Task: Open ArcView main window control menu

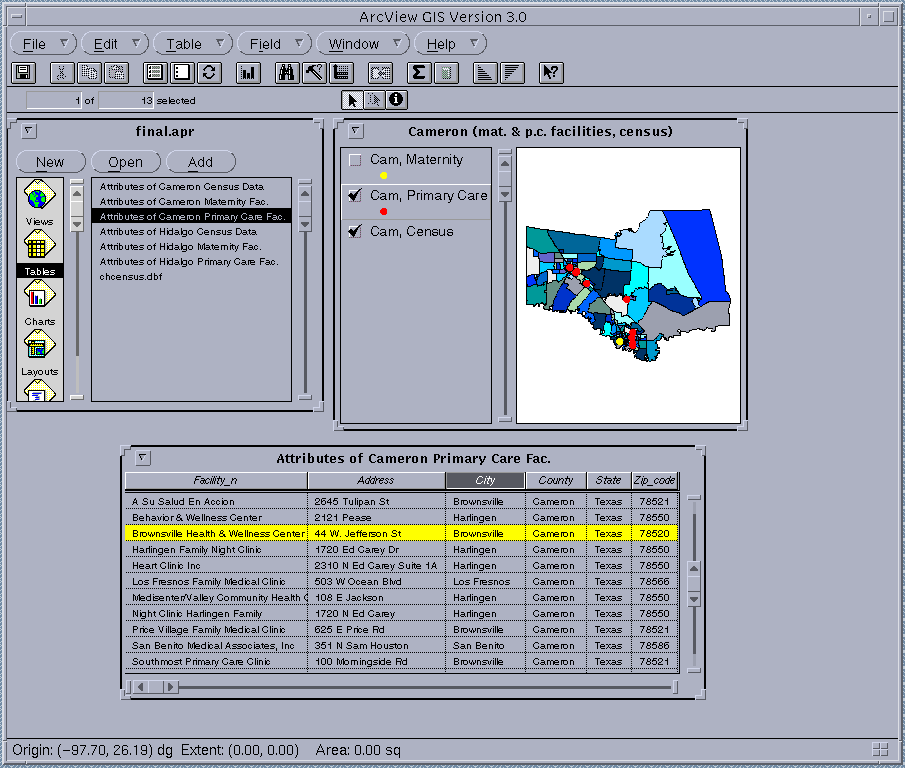Action: coord(17,17)
